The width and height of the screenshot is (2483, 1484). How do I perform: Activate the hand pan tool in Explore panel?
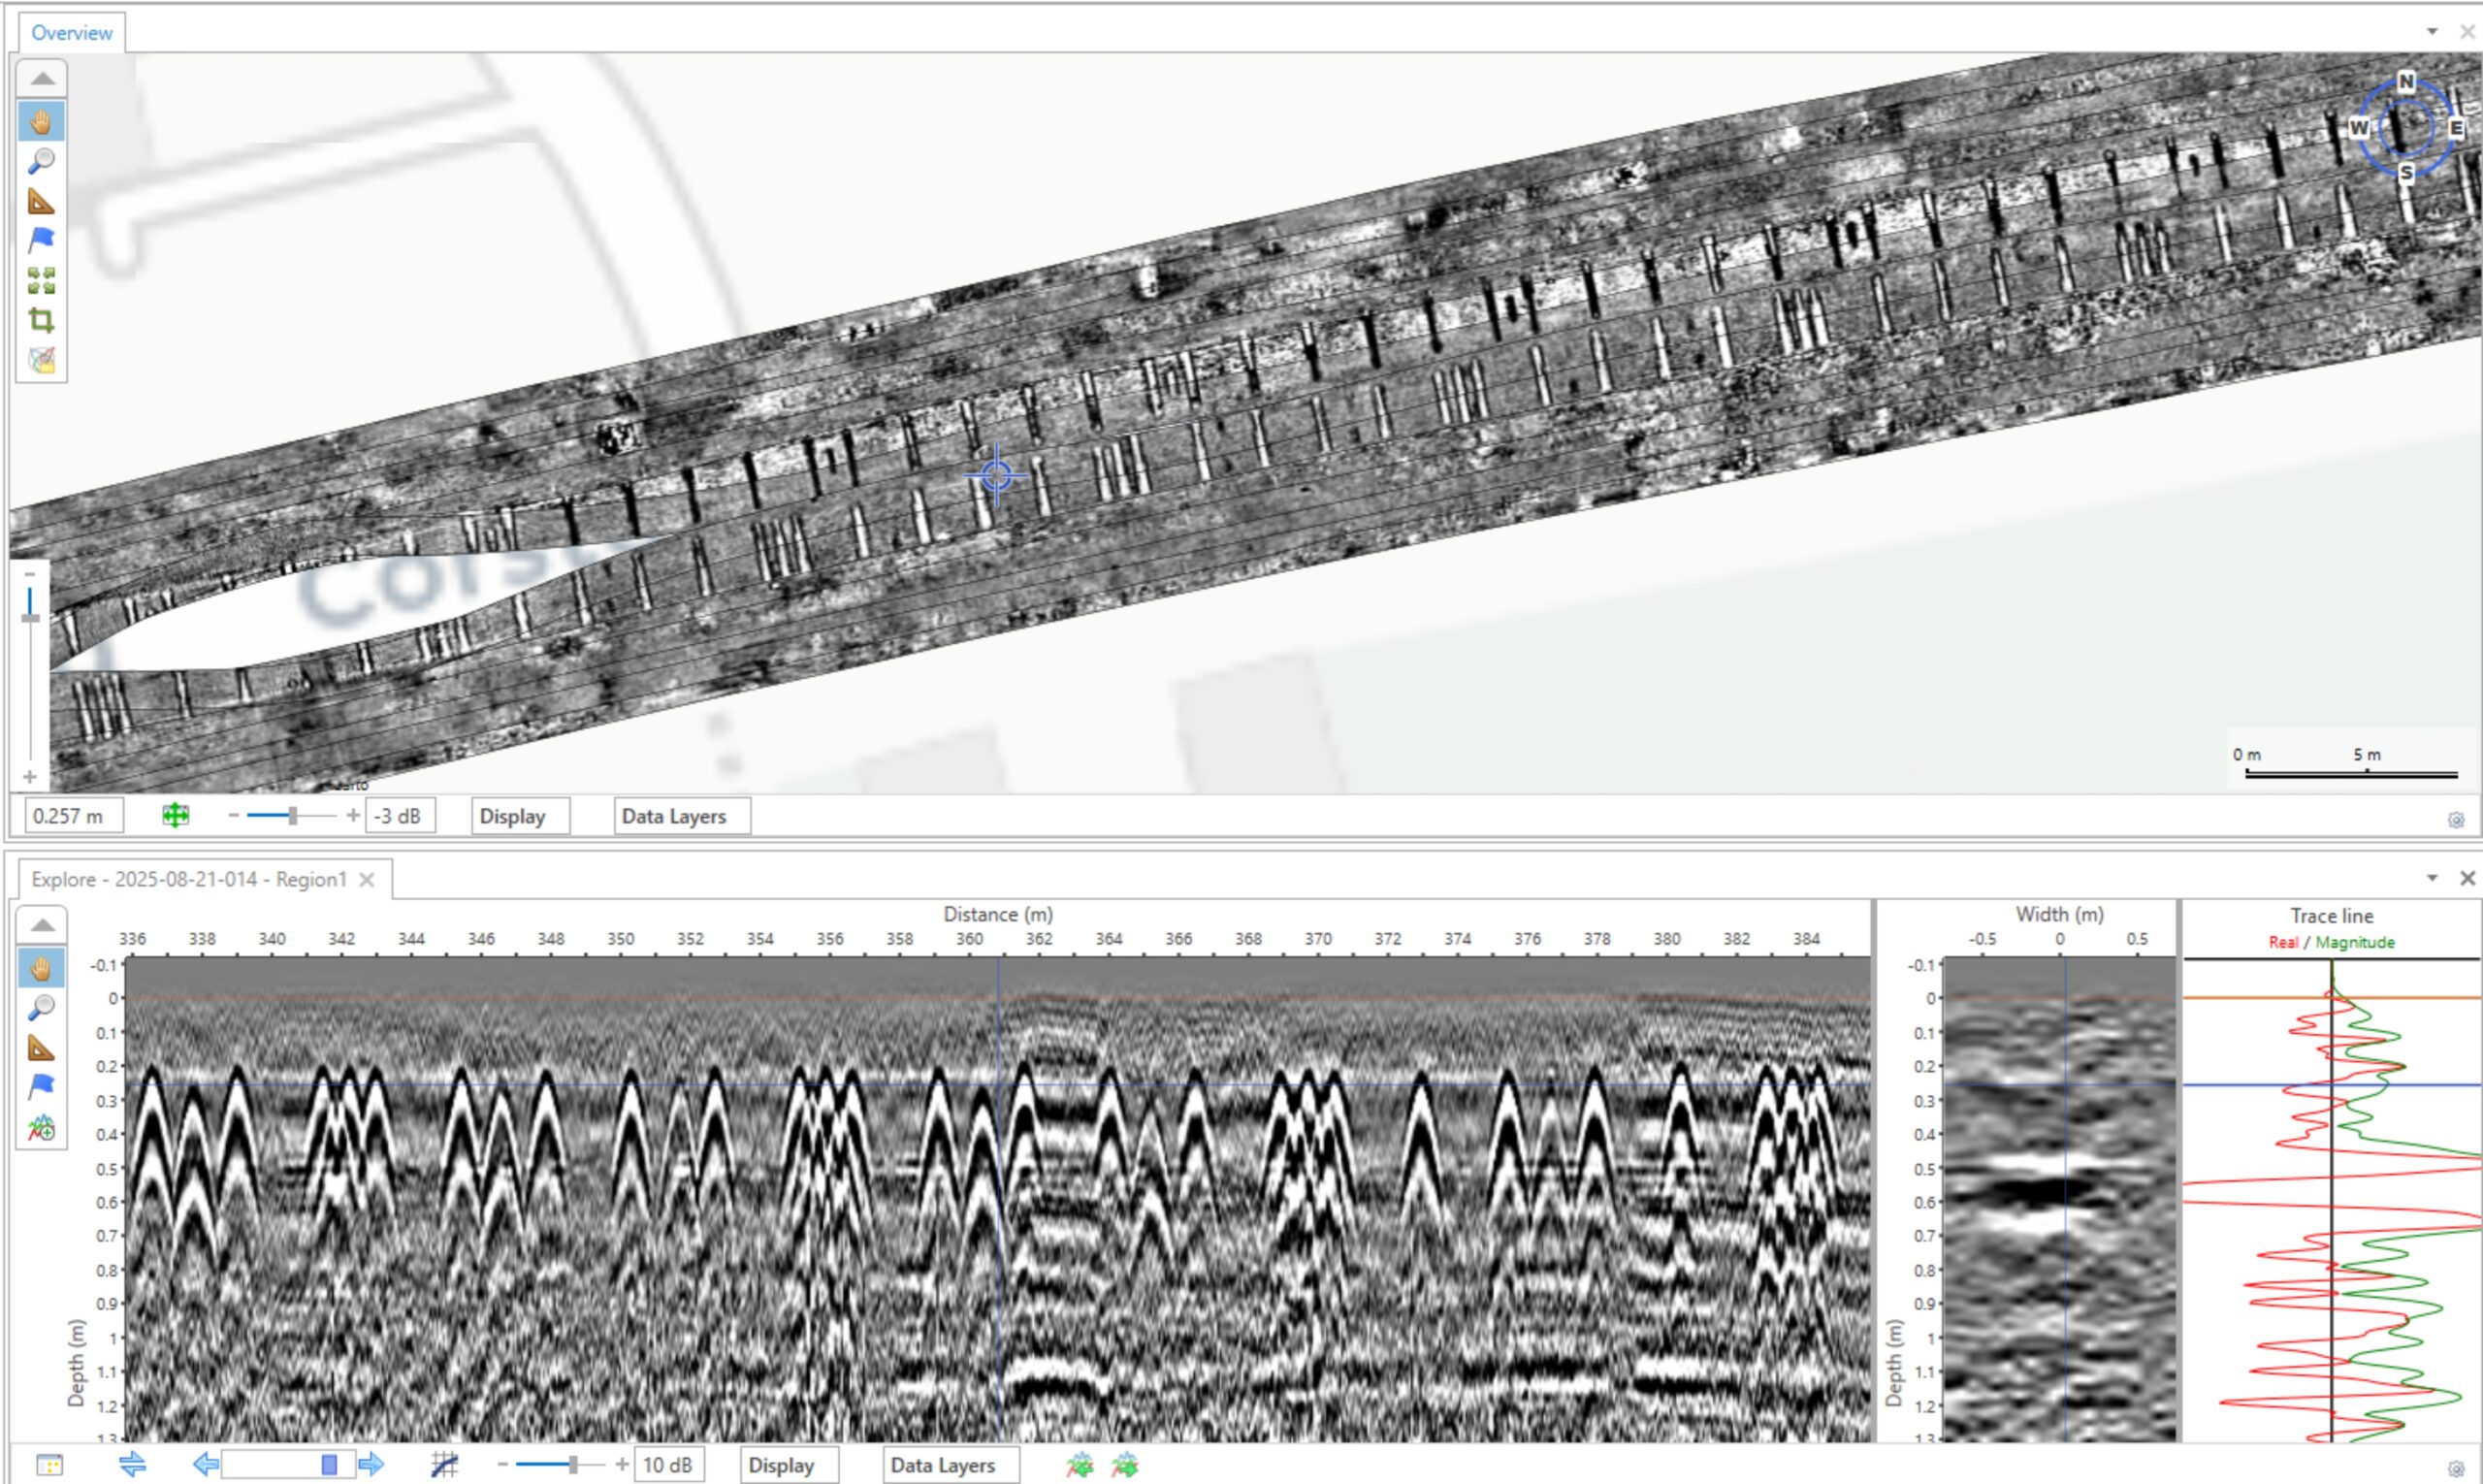pyautogui.click(x=41, y=968)
